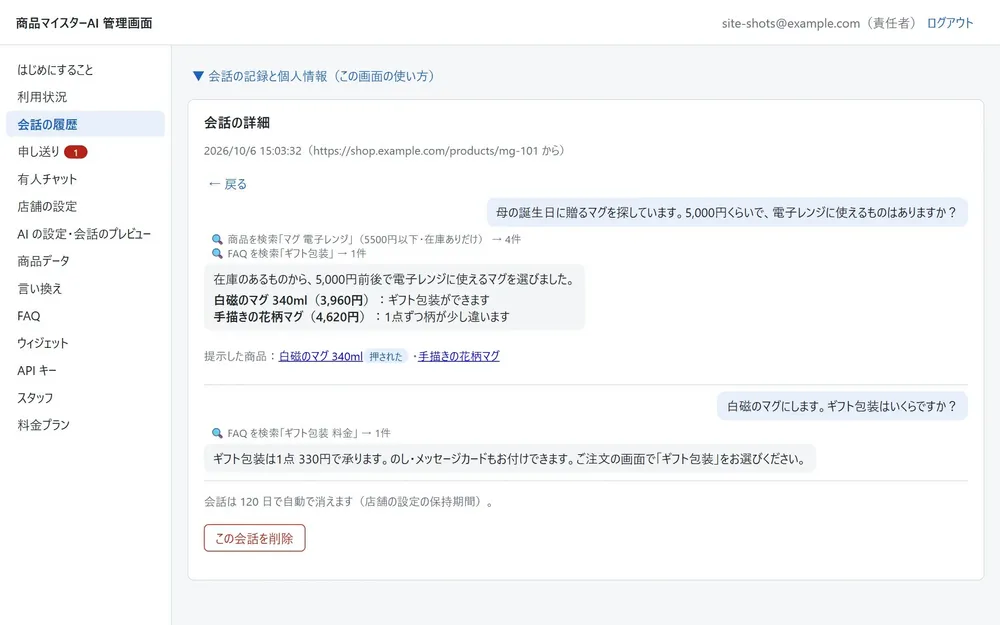This screenshot has height=625, width=1000.
Task: Click reply ギフト包装は1点 330円で承ります
Action: [510, 459]
